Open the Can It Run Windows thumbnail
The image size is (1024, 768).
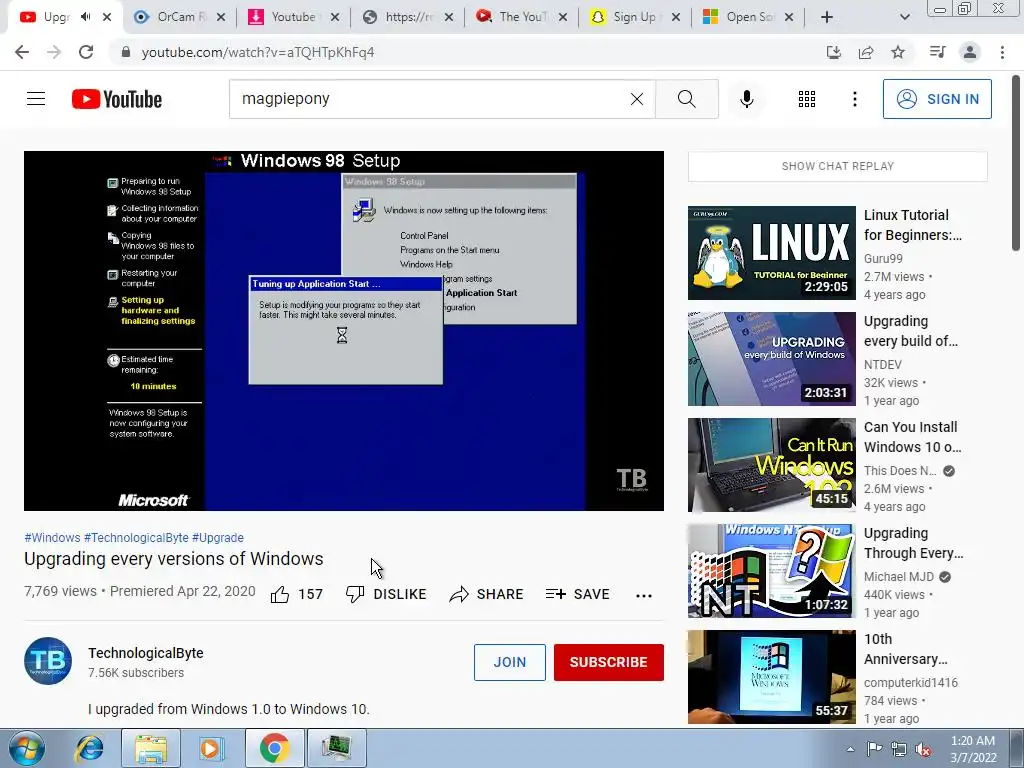[771, 464]
